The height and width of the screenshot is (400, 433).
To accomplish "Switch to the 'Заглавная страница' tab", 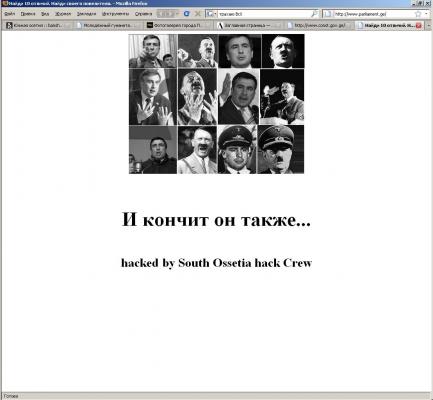I will pos(249,25).
